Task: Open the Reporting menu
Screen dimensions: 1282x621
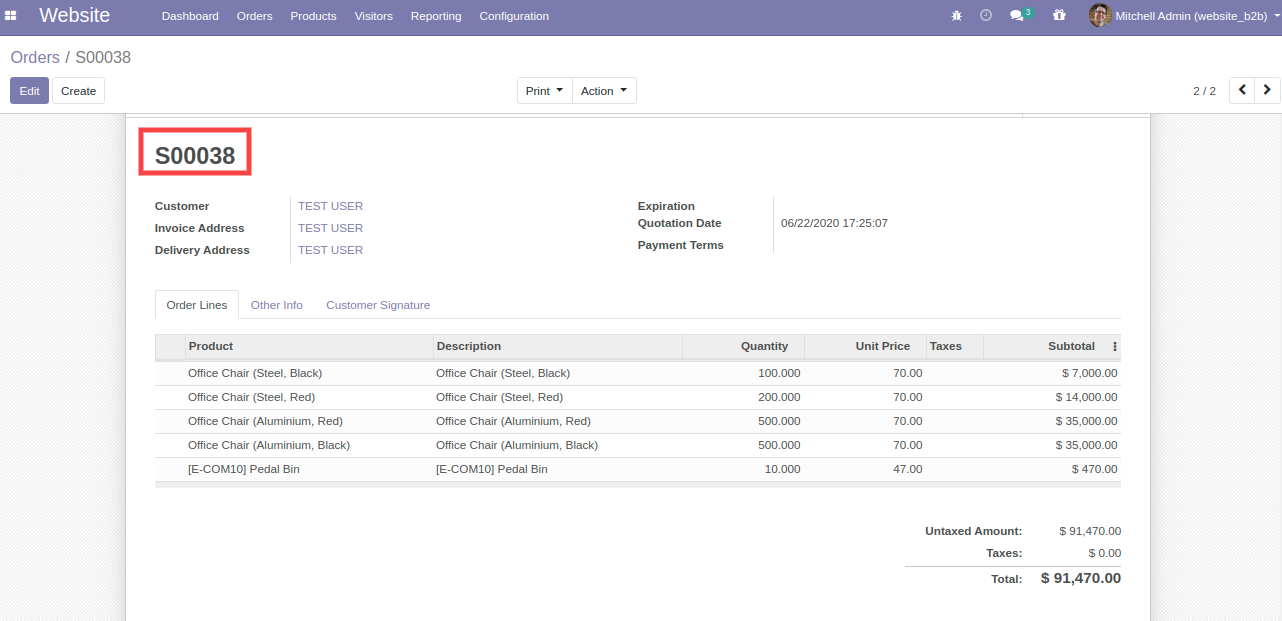Action: coord(436,16)
